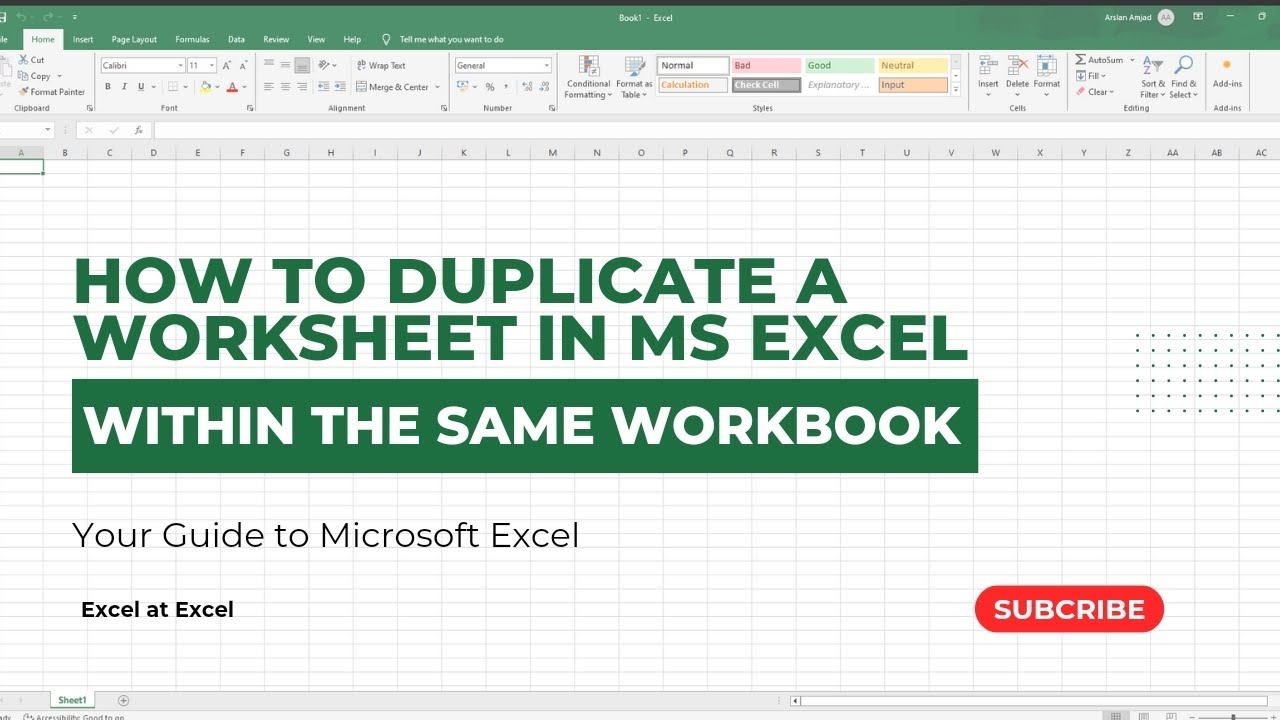This screenshot has width=1280, height=720.
Task: Align text to the left
Action: 269,87
